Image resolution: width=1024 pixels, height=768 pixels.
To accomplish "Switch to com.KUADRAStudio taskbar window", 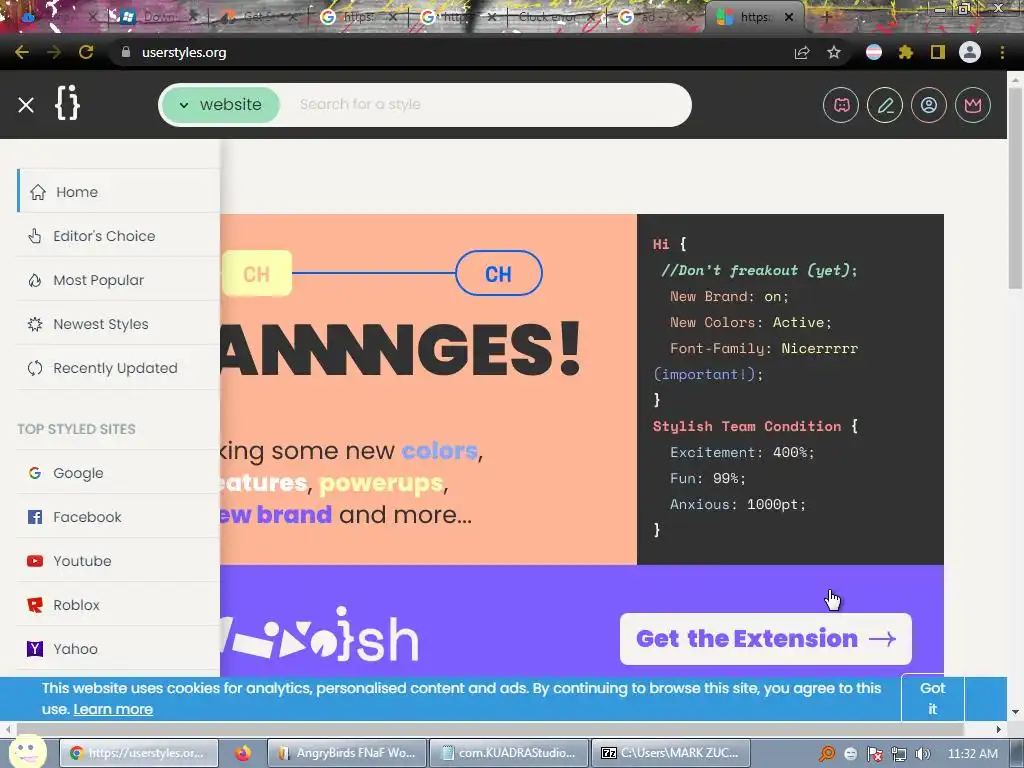I will click(x=510, y=753).
